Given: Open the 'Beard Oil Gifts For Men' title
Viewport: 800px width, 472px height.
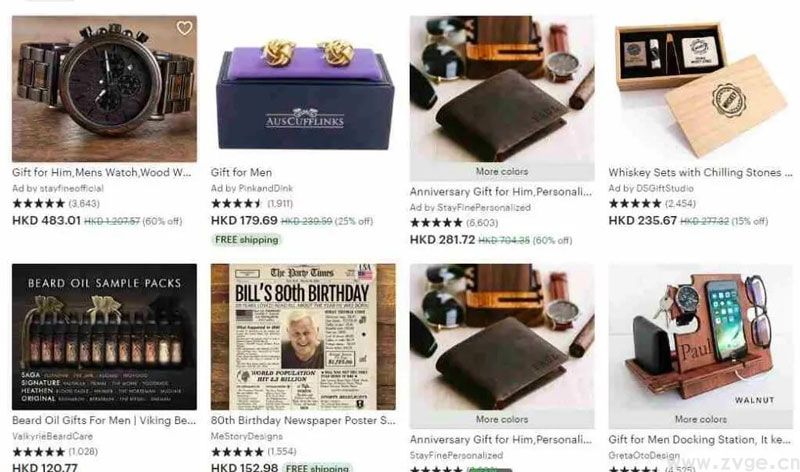Looking at the screenshot, I should pyautogui.click(x=104, y=420).
